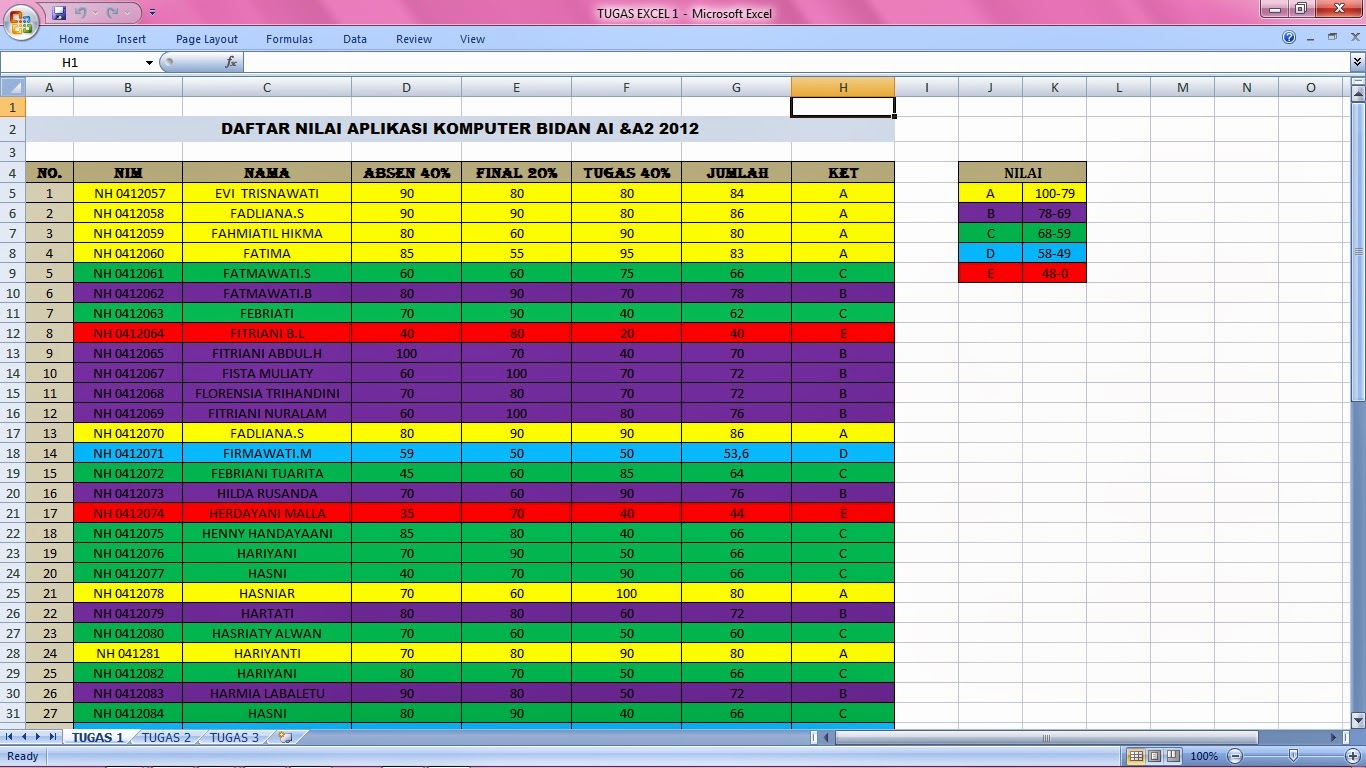This screenshot has height=768, width=1366.
Task: Switch to Normal view in the status bar
Action: (1135, 756)
